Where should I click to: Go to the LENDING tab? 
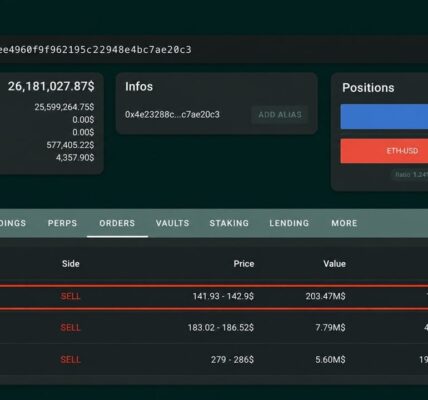pos(289,223)
